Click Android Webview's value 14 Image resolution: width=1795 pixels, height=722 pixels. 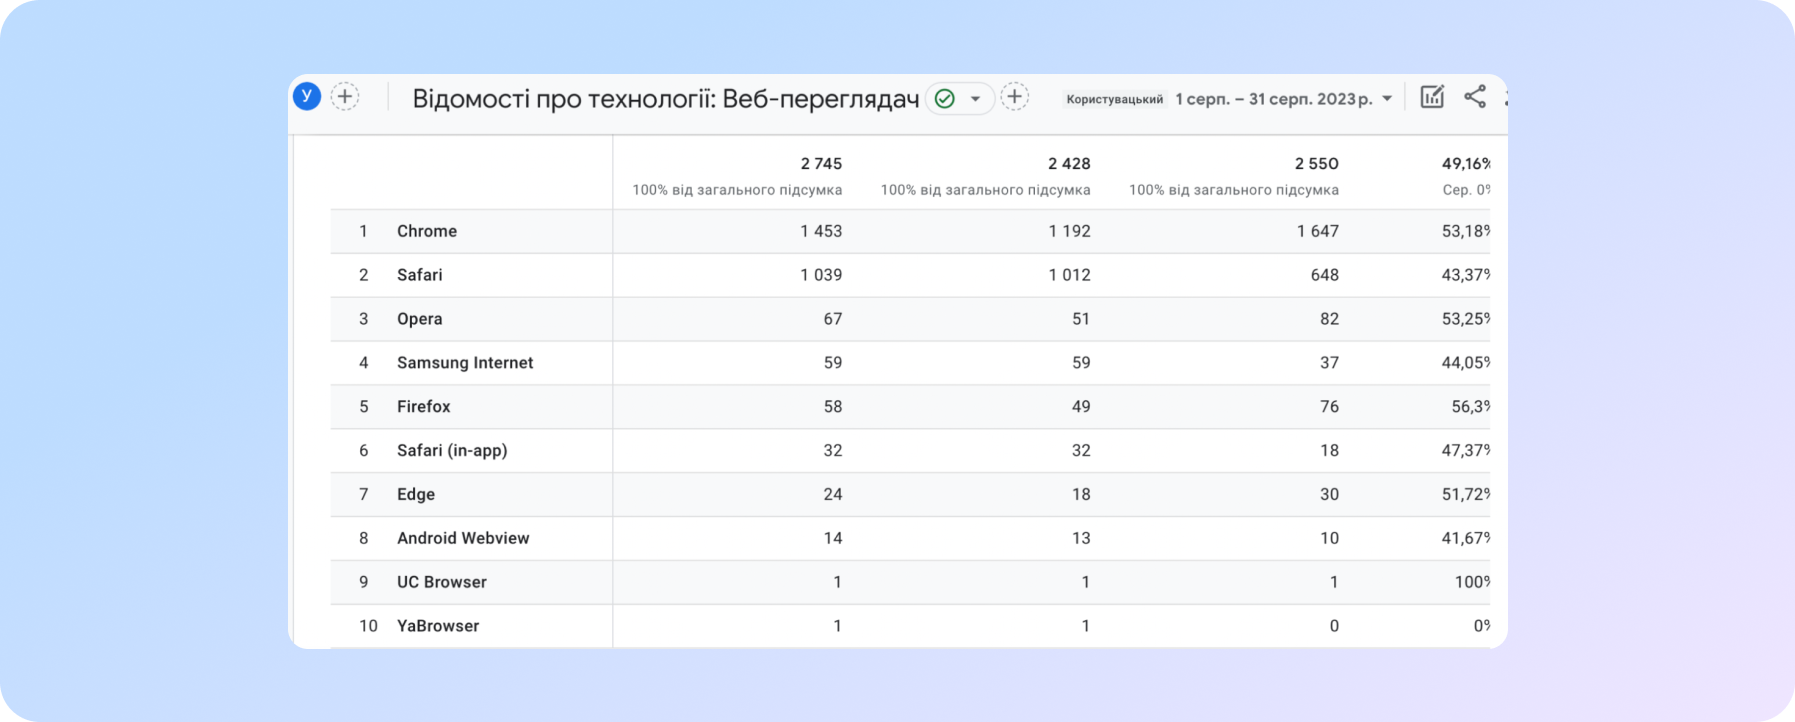click(833, 538)
